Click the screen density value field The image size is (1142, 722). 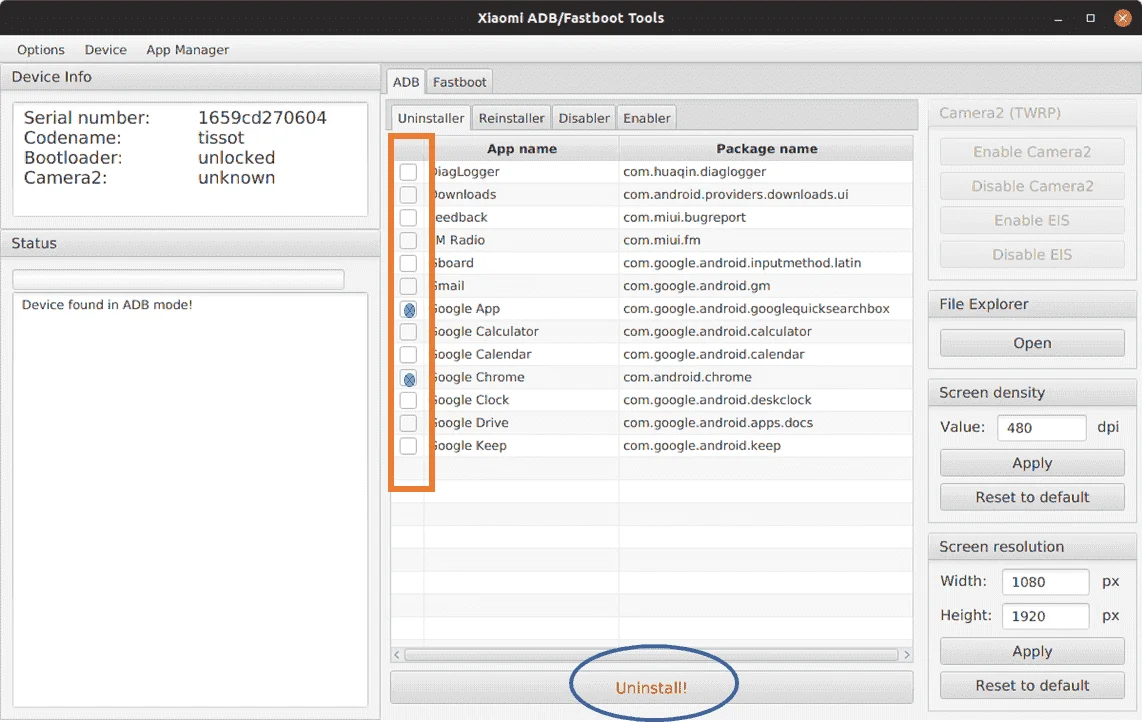pyautogui.click(x=1041, y=428)
